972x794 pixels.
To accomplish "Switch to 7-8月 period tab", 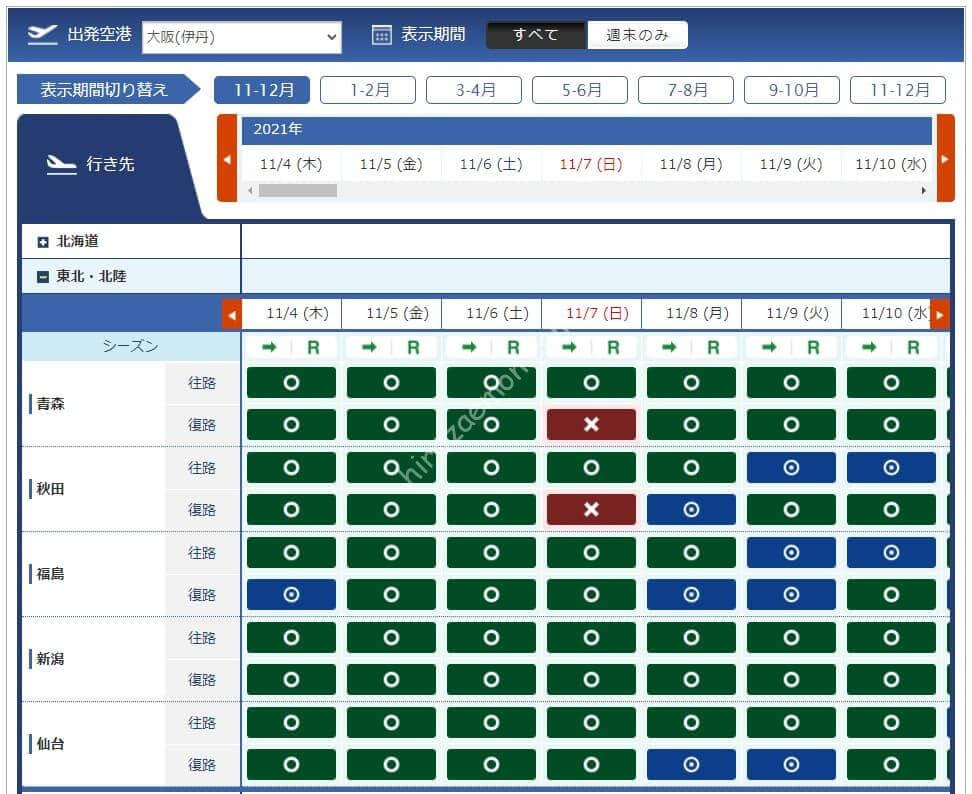I will pyautogui.click(x=686, y=90).
